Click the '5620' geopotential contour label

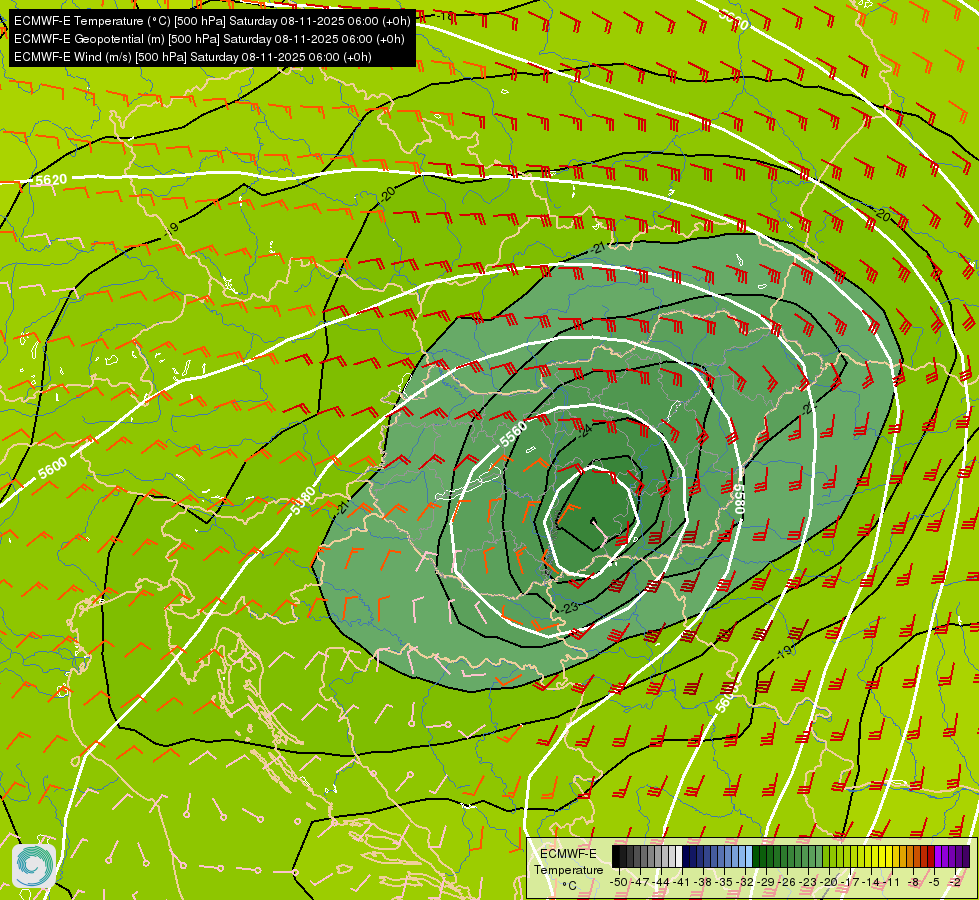[x=51, y=180]
